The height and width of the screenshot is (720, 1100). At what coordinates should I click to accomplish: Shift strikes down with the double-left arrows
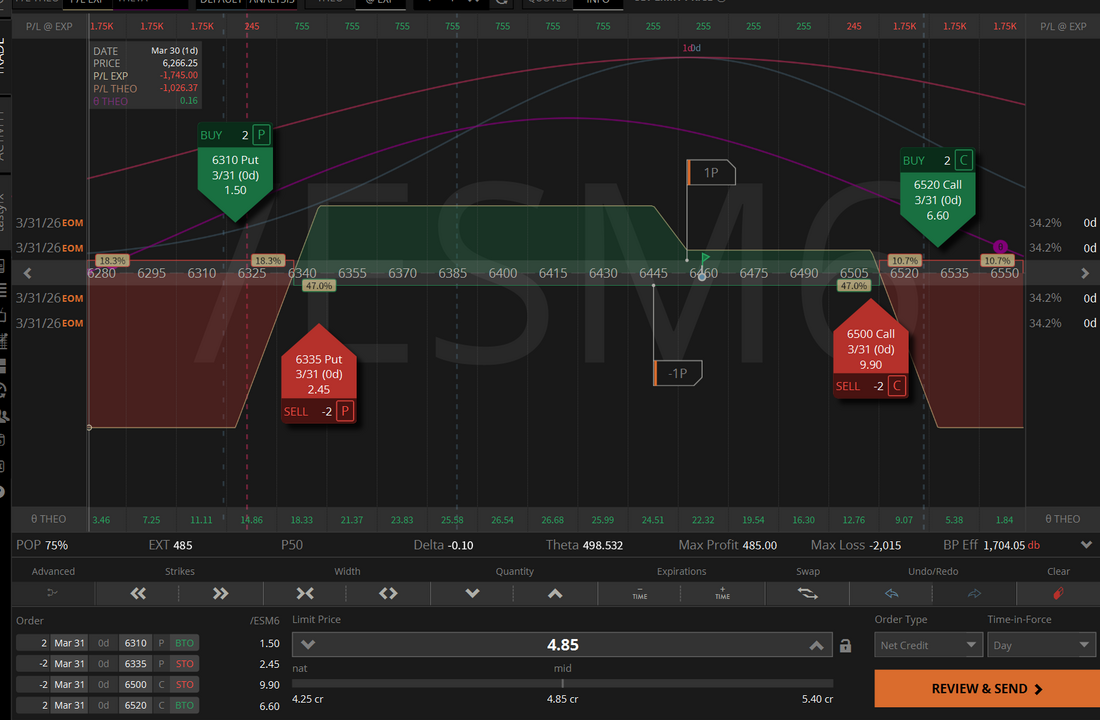click(x=138, y=593)
